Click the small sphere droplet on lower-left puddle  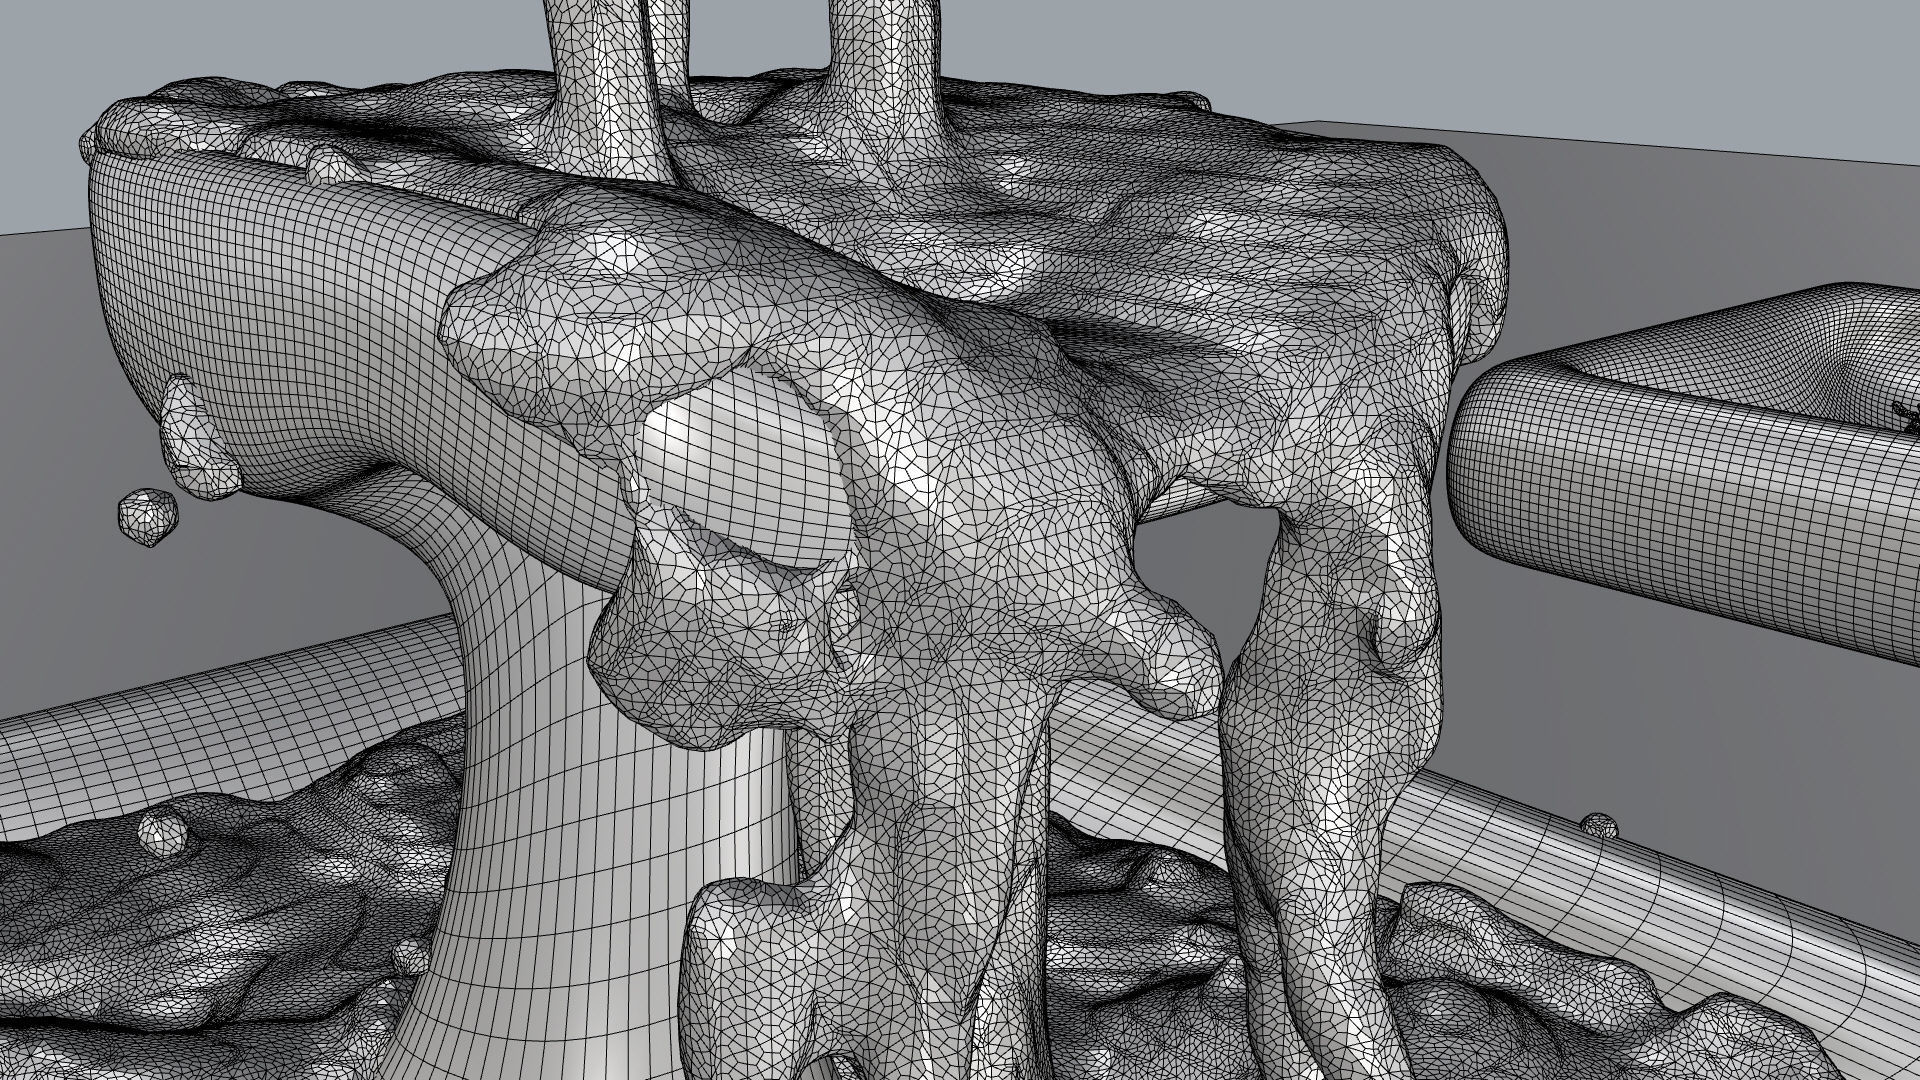[x=161, y=832]
